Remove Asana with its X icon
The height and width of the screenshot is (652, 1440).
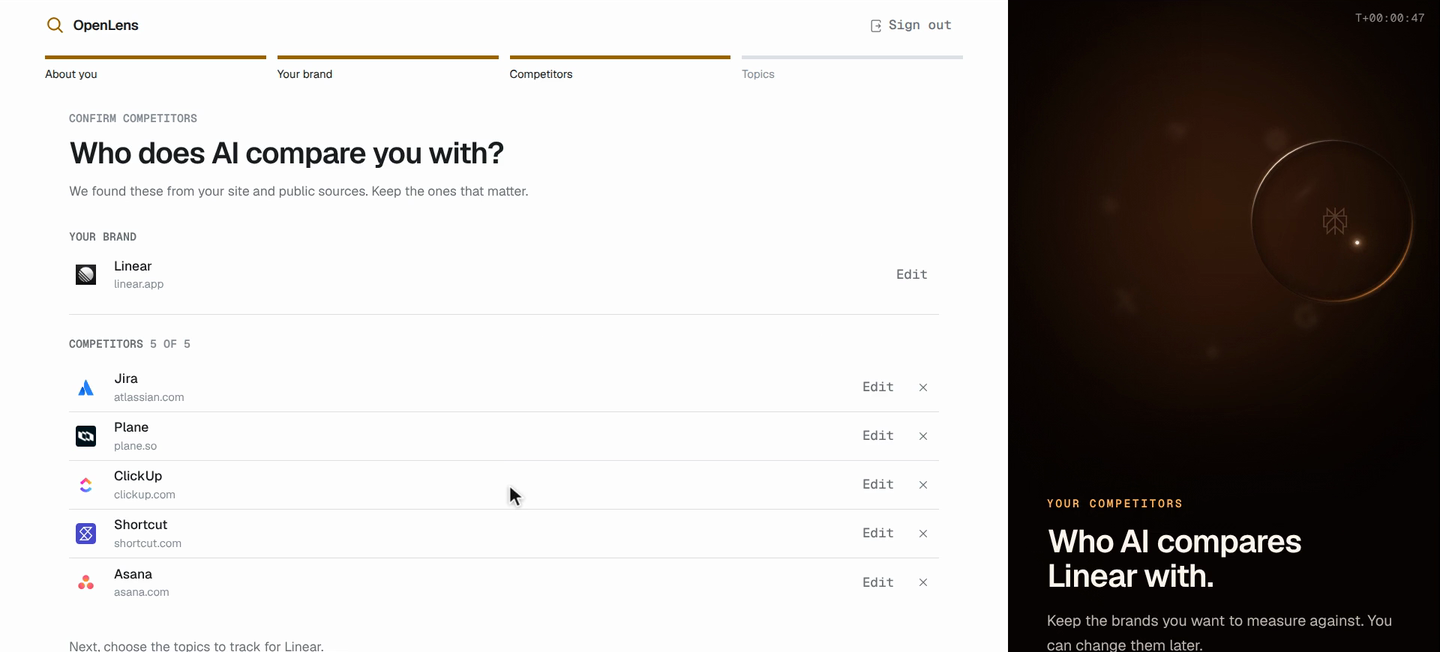(923, 582)
